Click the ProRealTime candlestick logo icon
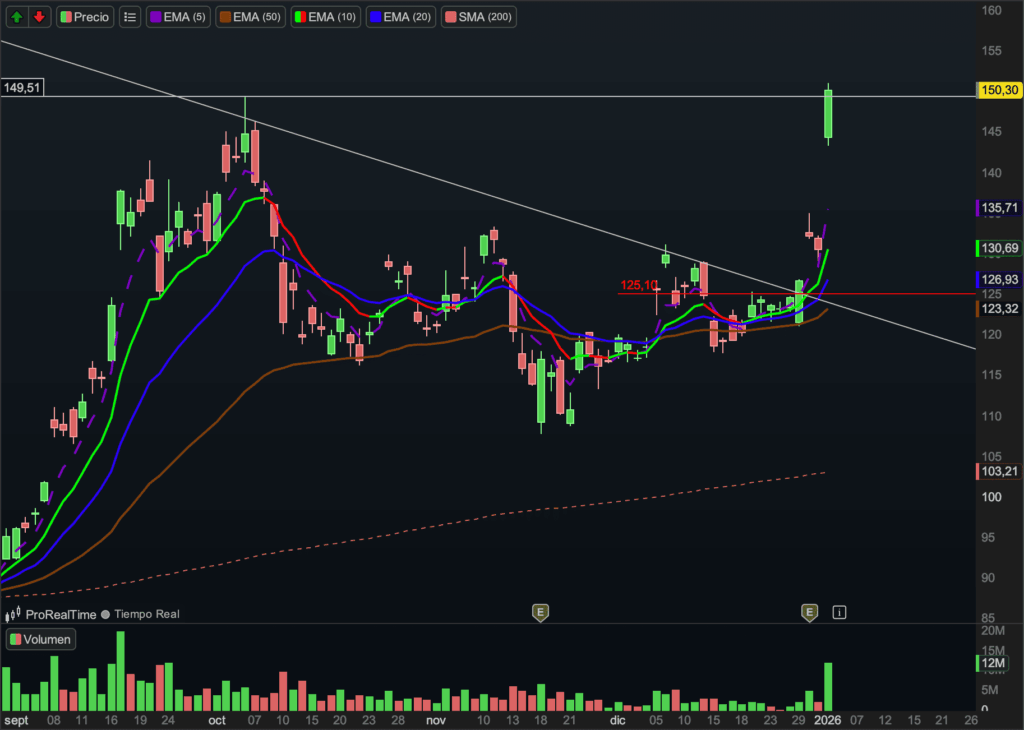Viewport: 1024px width, 730px height. click(14, 614)
